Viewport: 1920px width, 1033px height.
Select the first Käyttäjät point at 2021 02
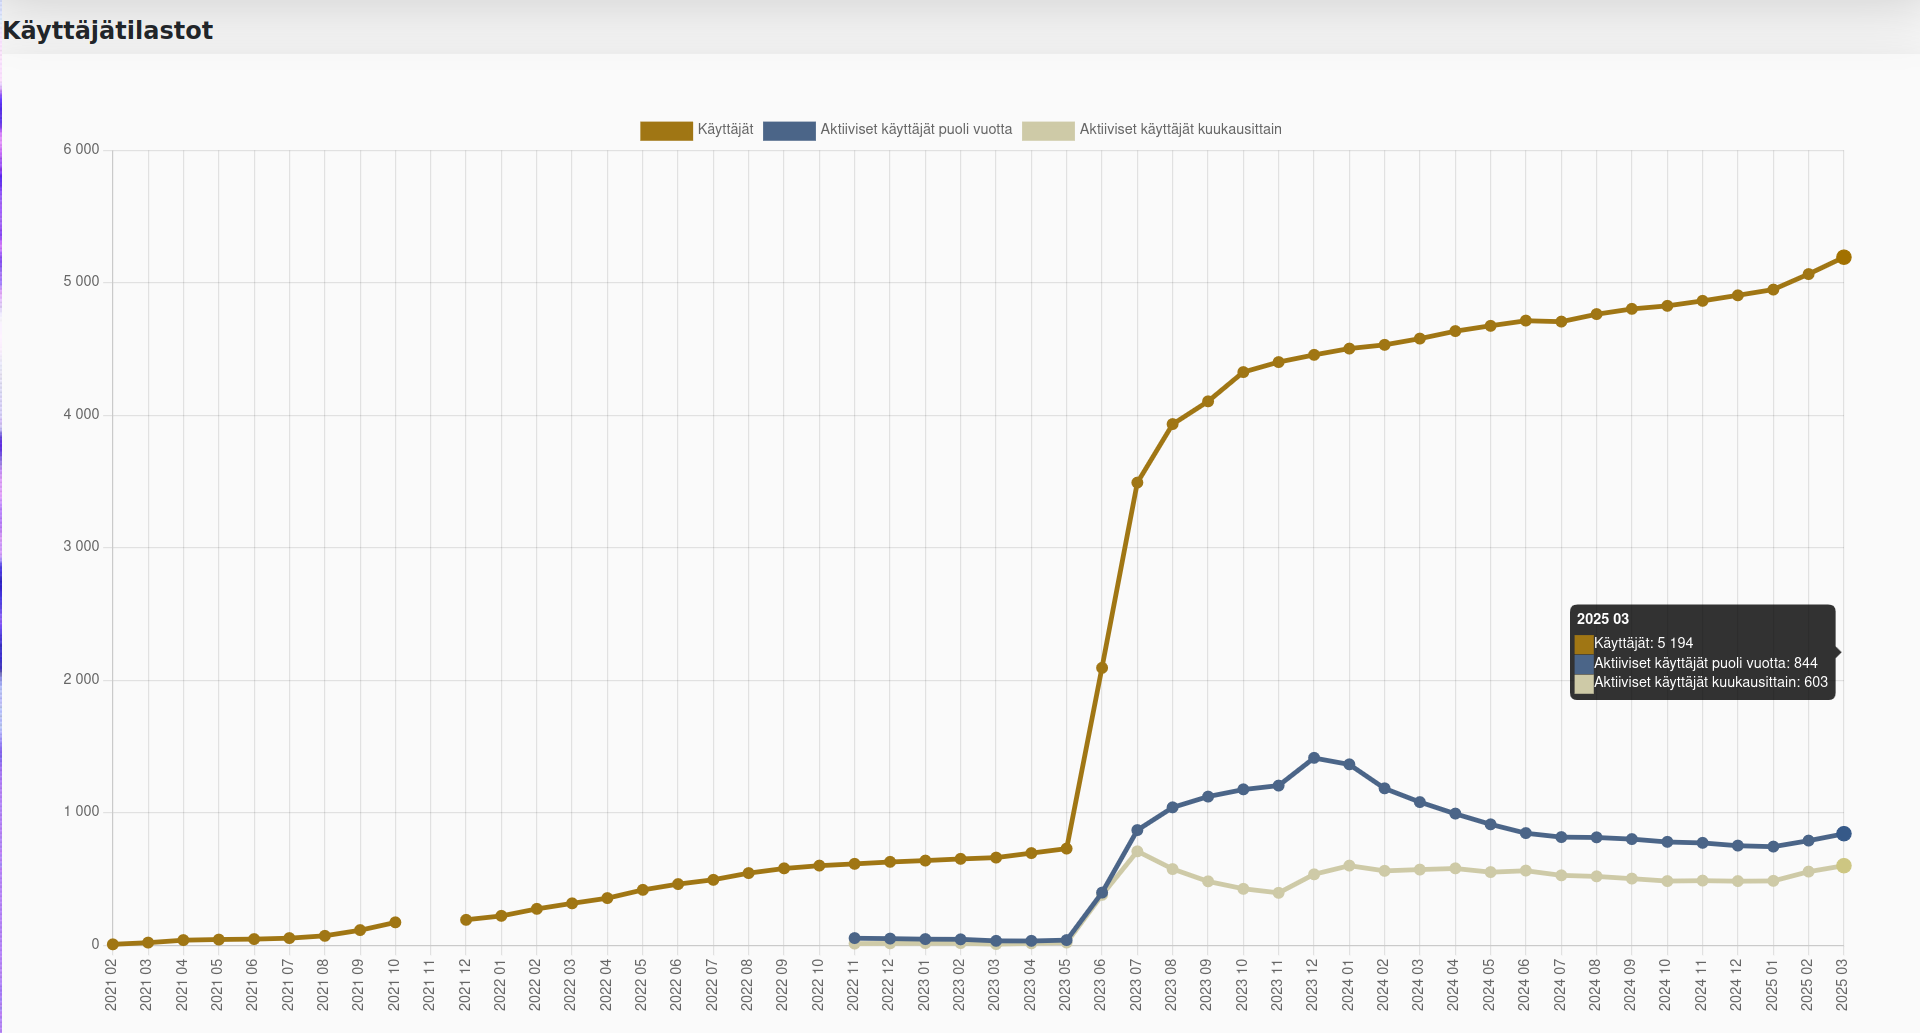[x=113, y=944]
